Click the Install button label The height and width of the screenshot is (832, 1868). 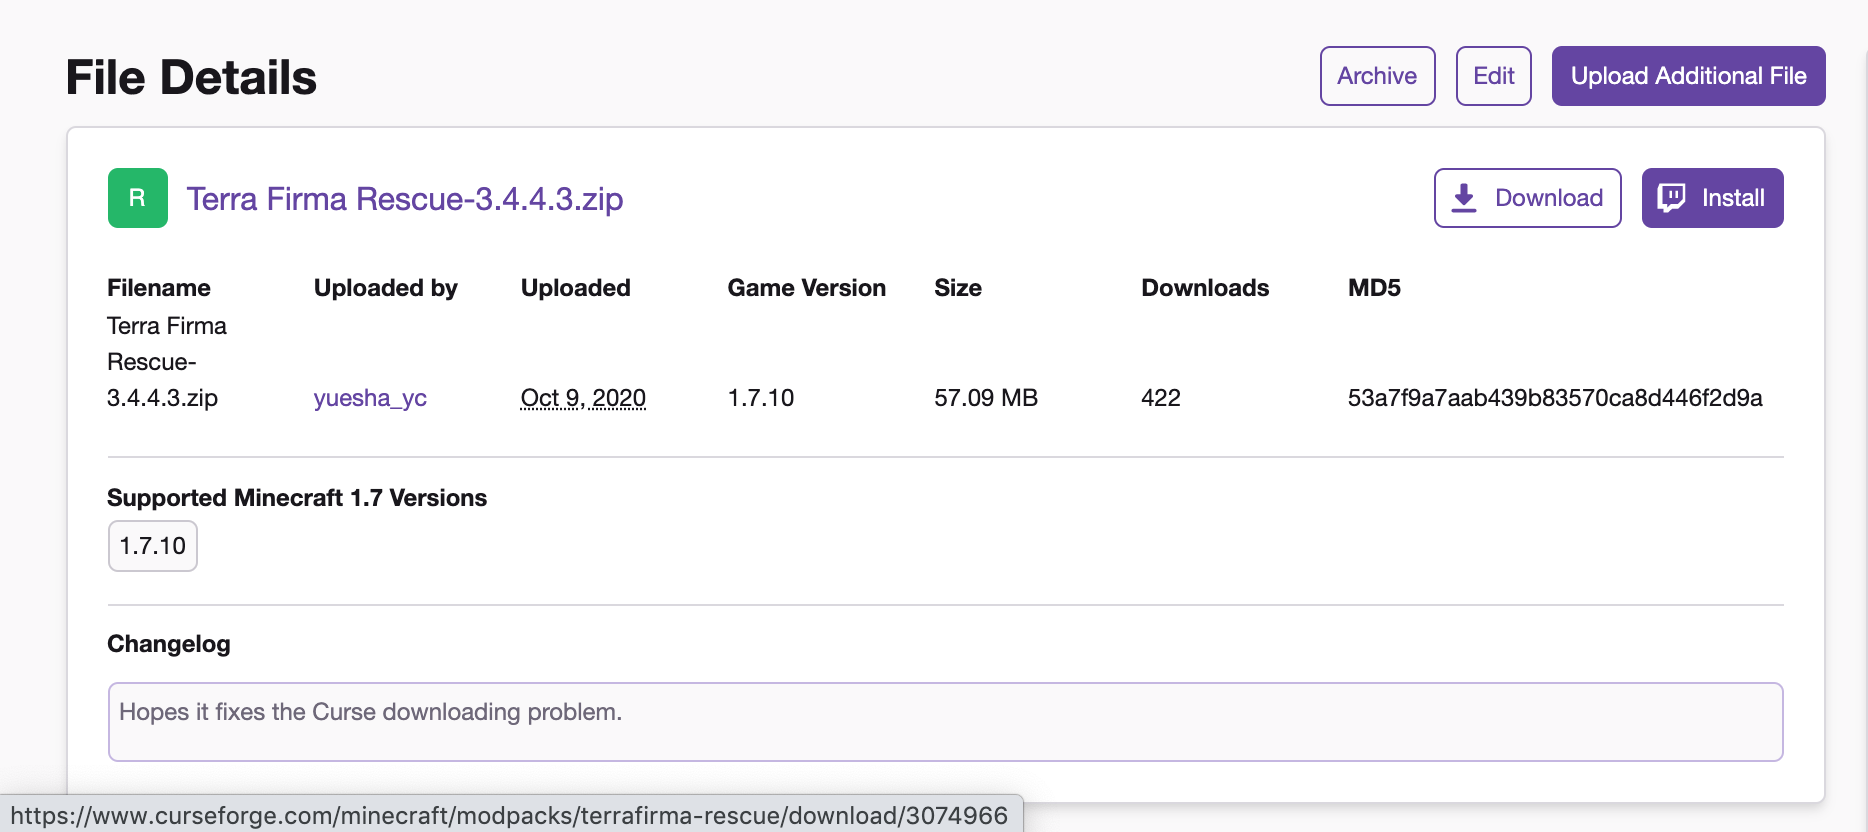(1733, 198)
